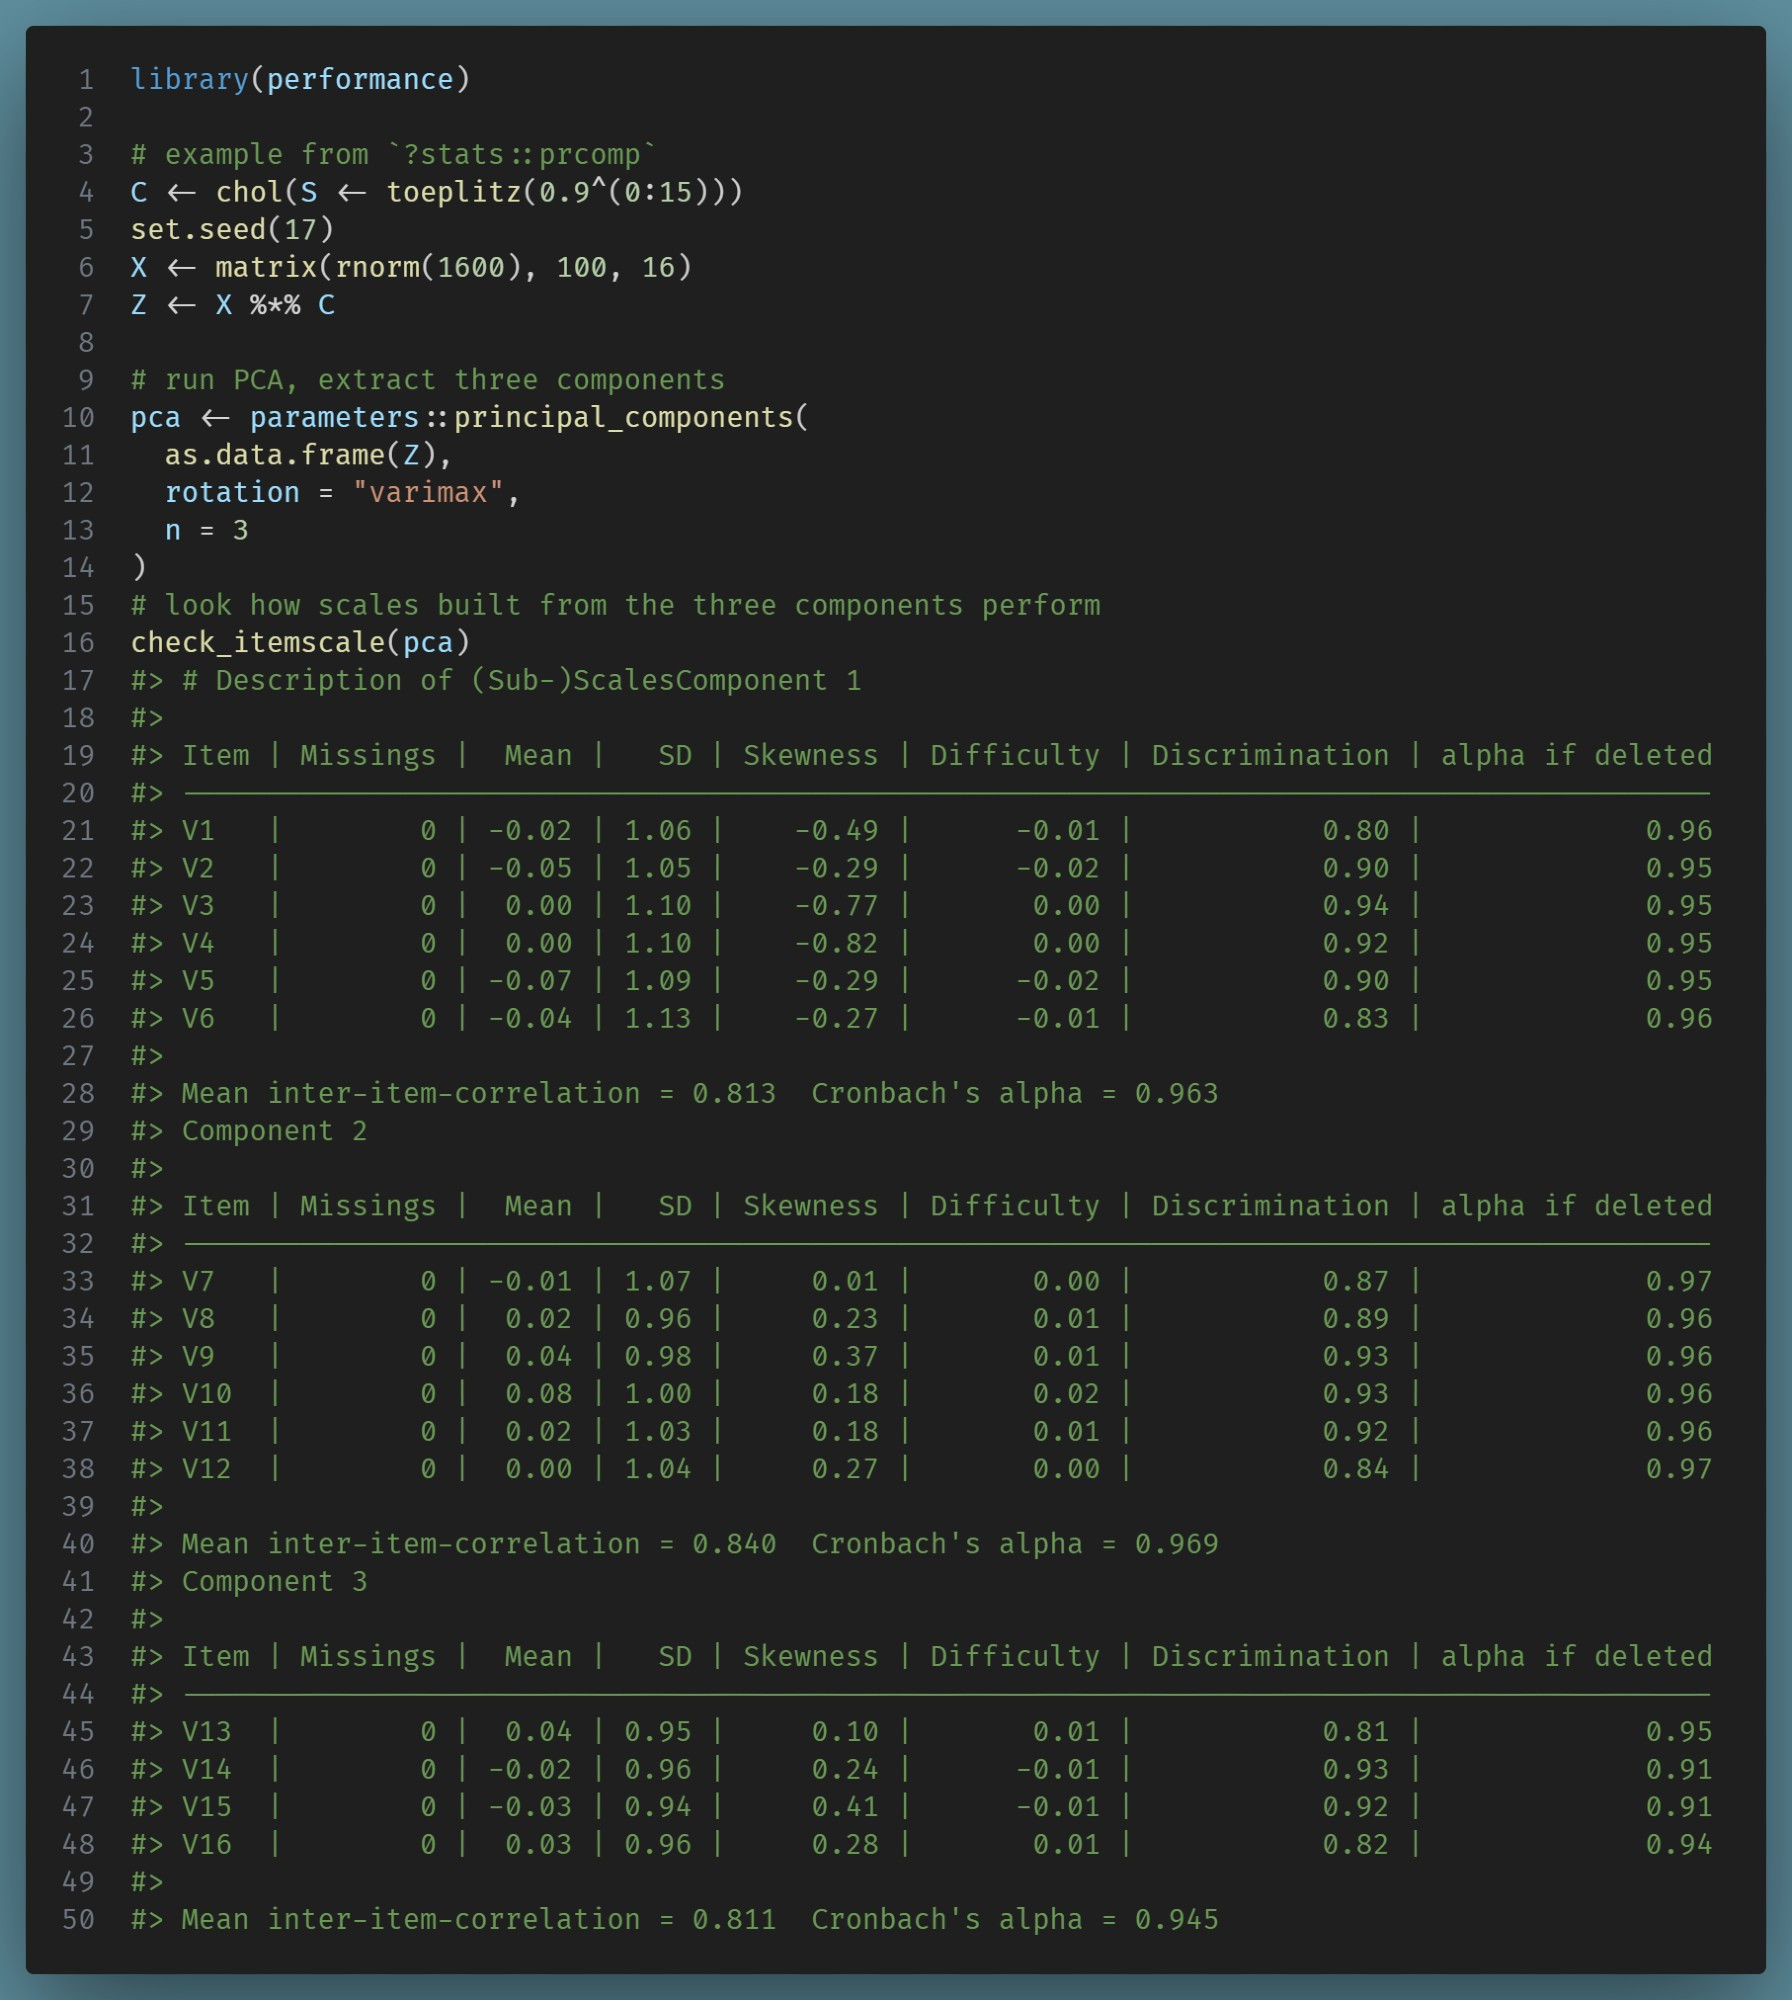This screenshot has height=2000, width=1792.
Task: Click V4 row skewness value -0.82
Action: click(836, 943)
